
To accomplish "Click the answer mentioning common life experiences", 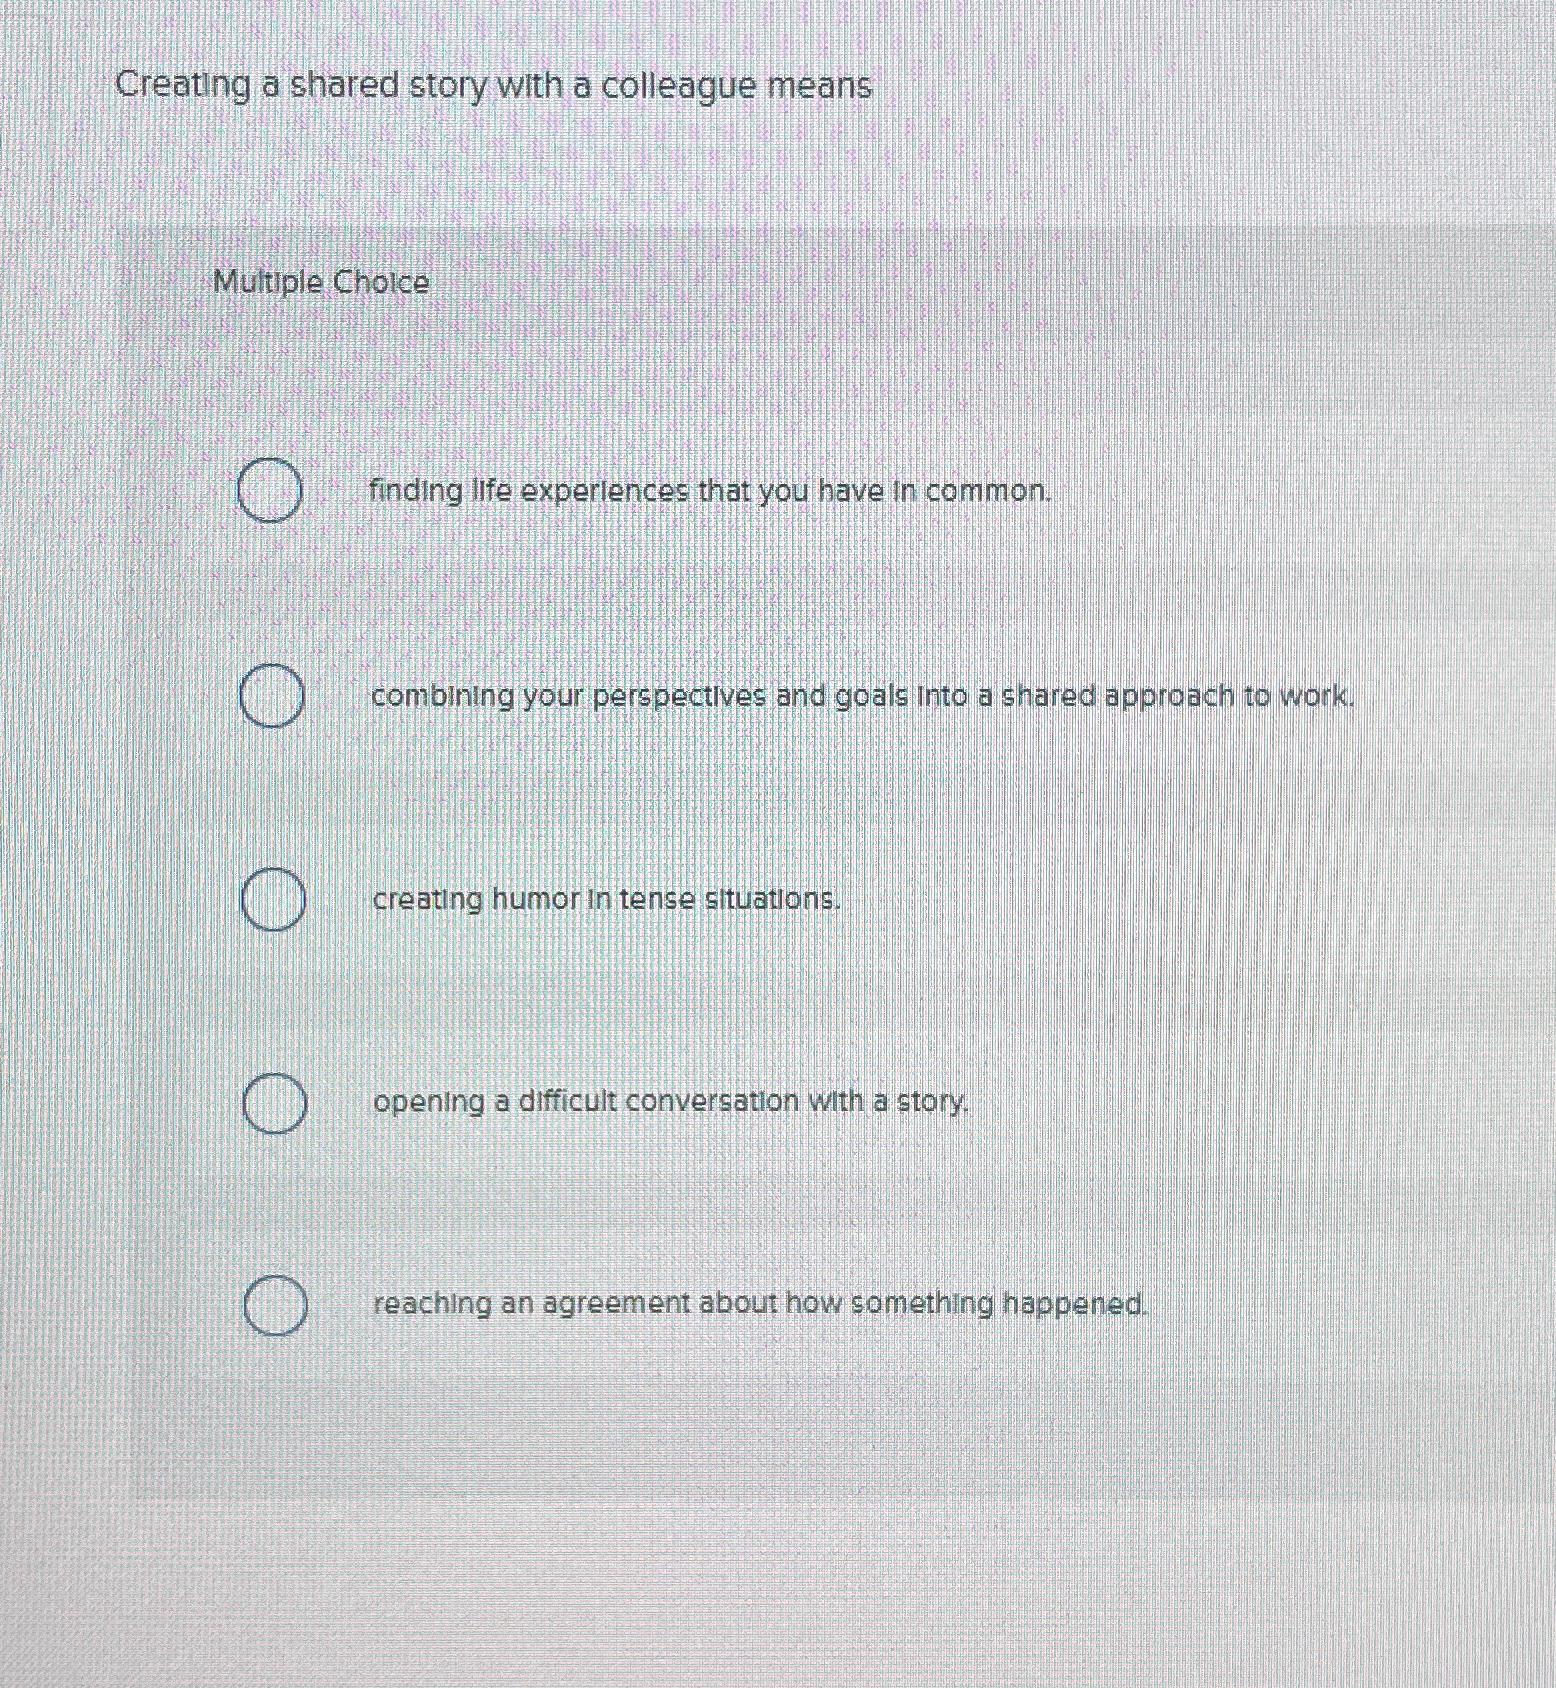I will tap(710, 492).
